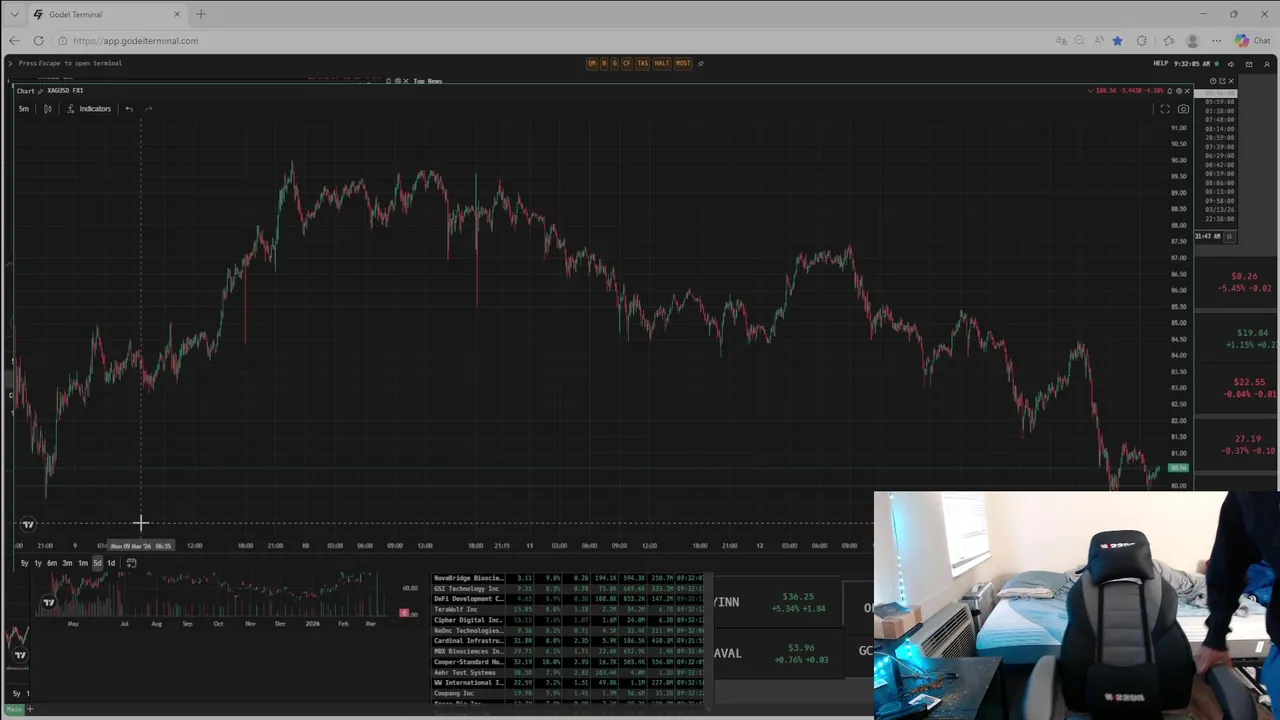Select the 1d time range

click(111, 563)
